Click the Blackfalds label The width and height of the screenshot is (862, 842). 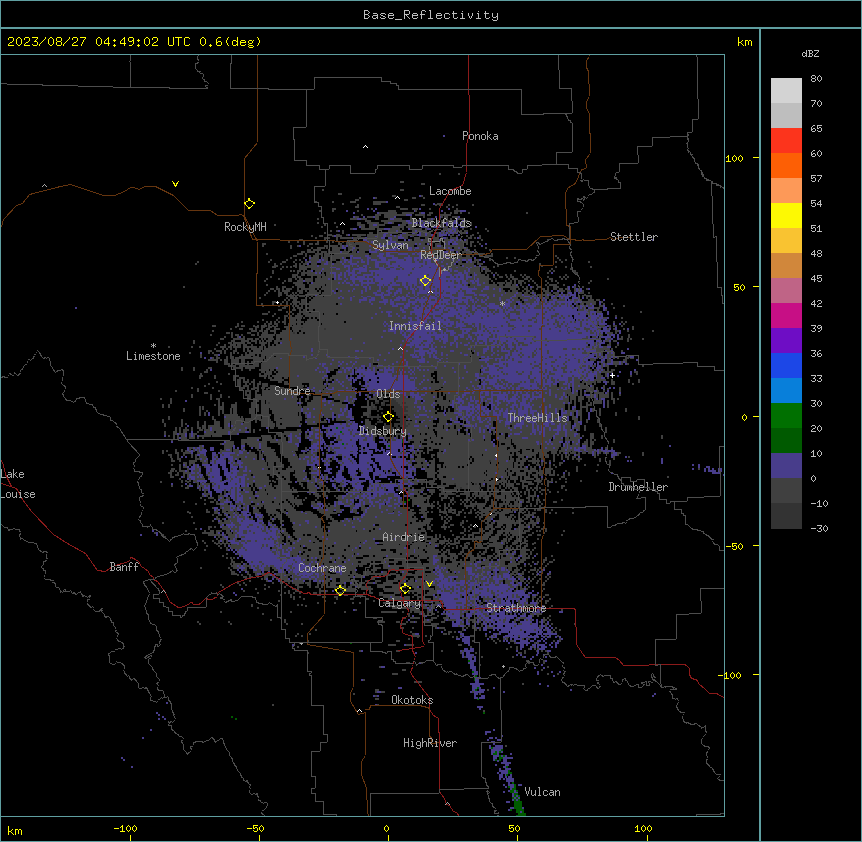(x=441, y=223)
